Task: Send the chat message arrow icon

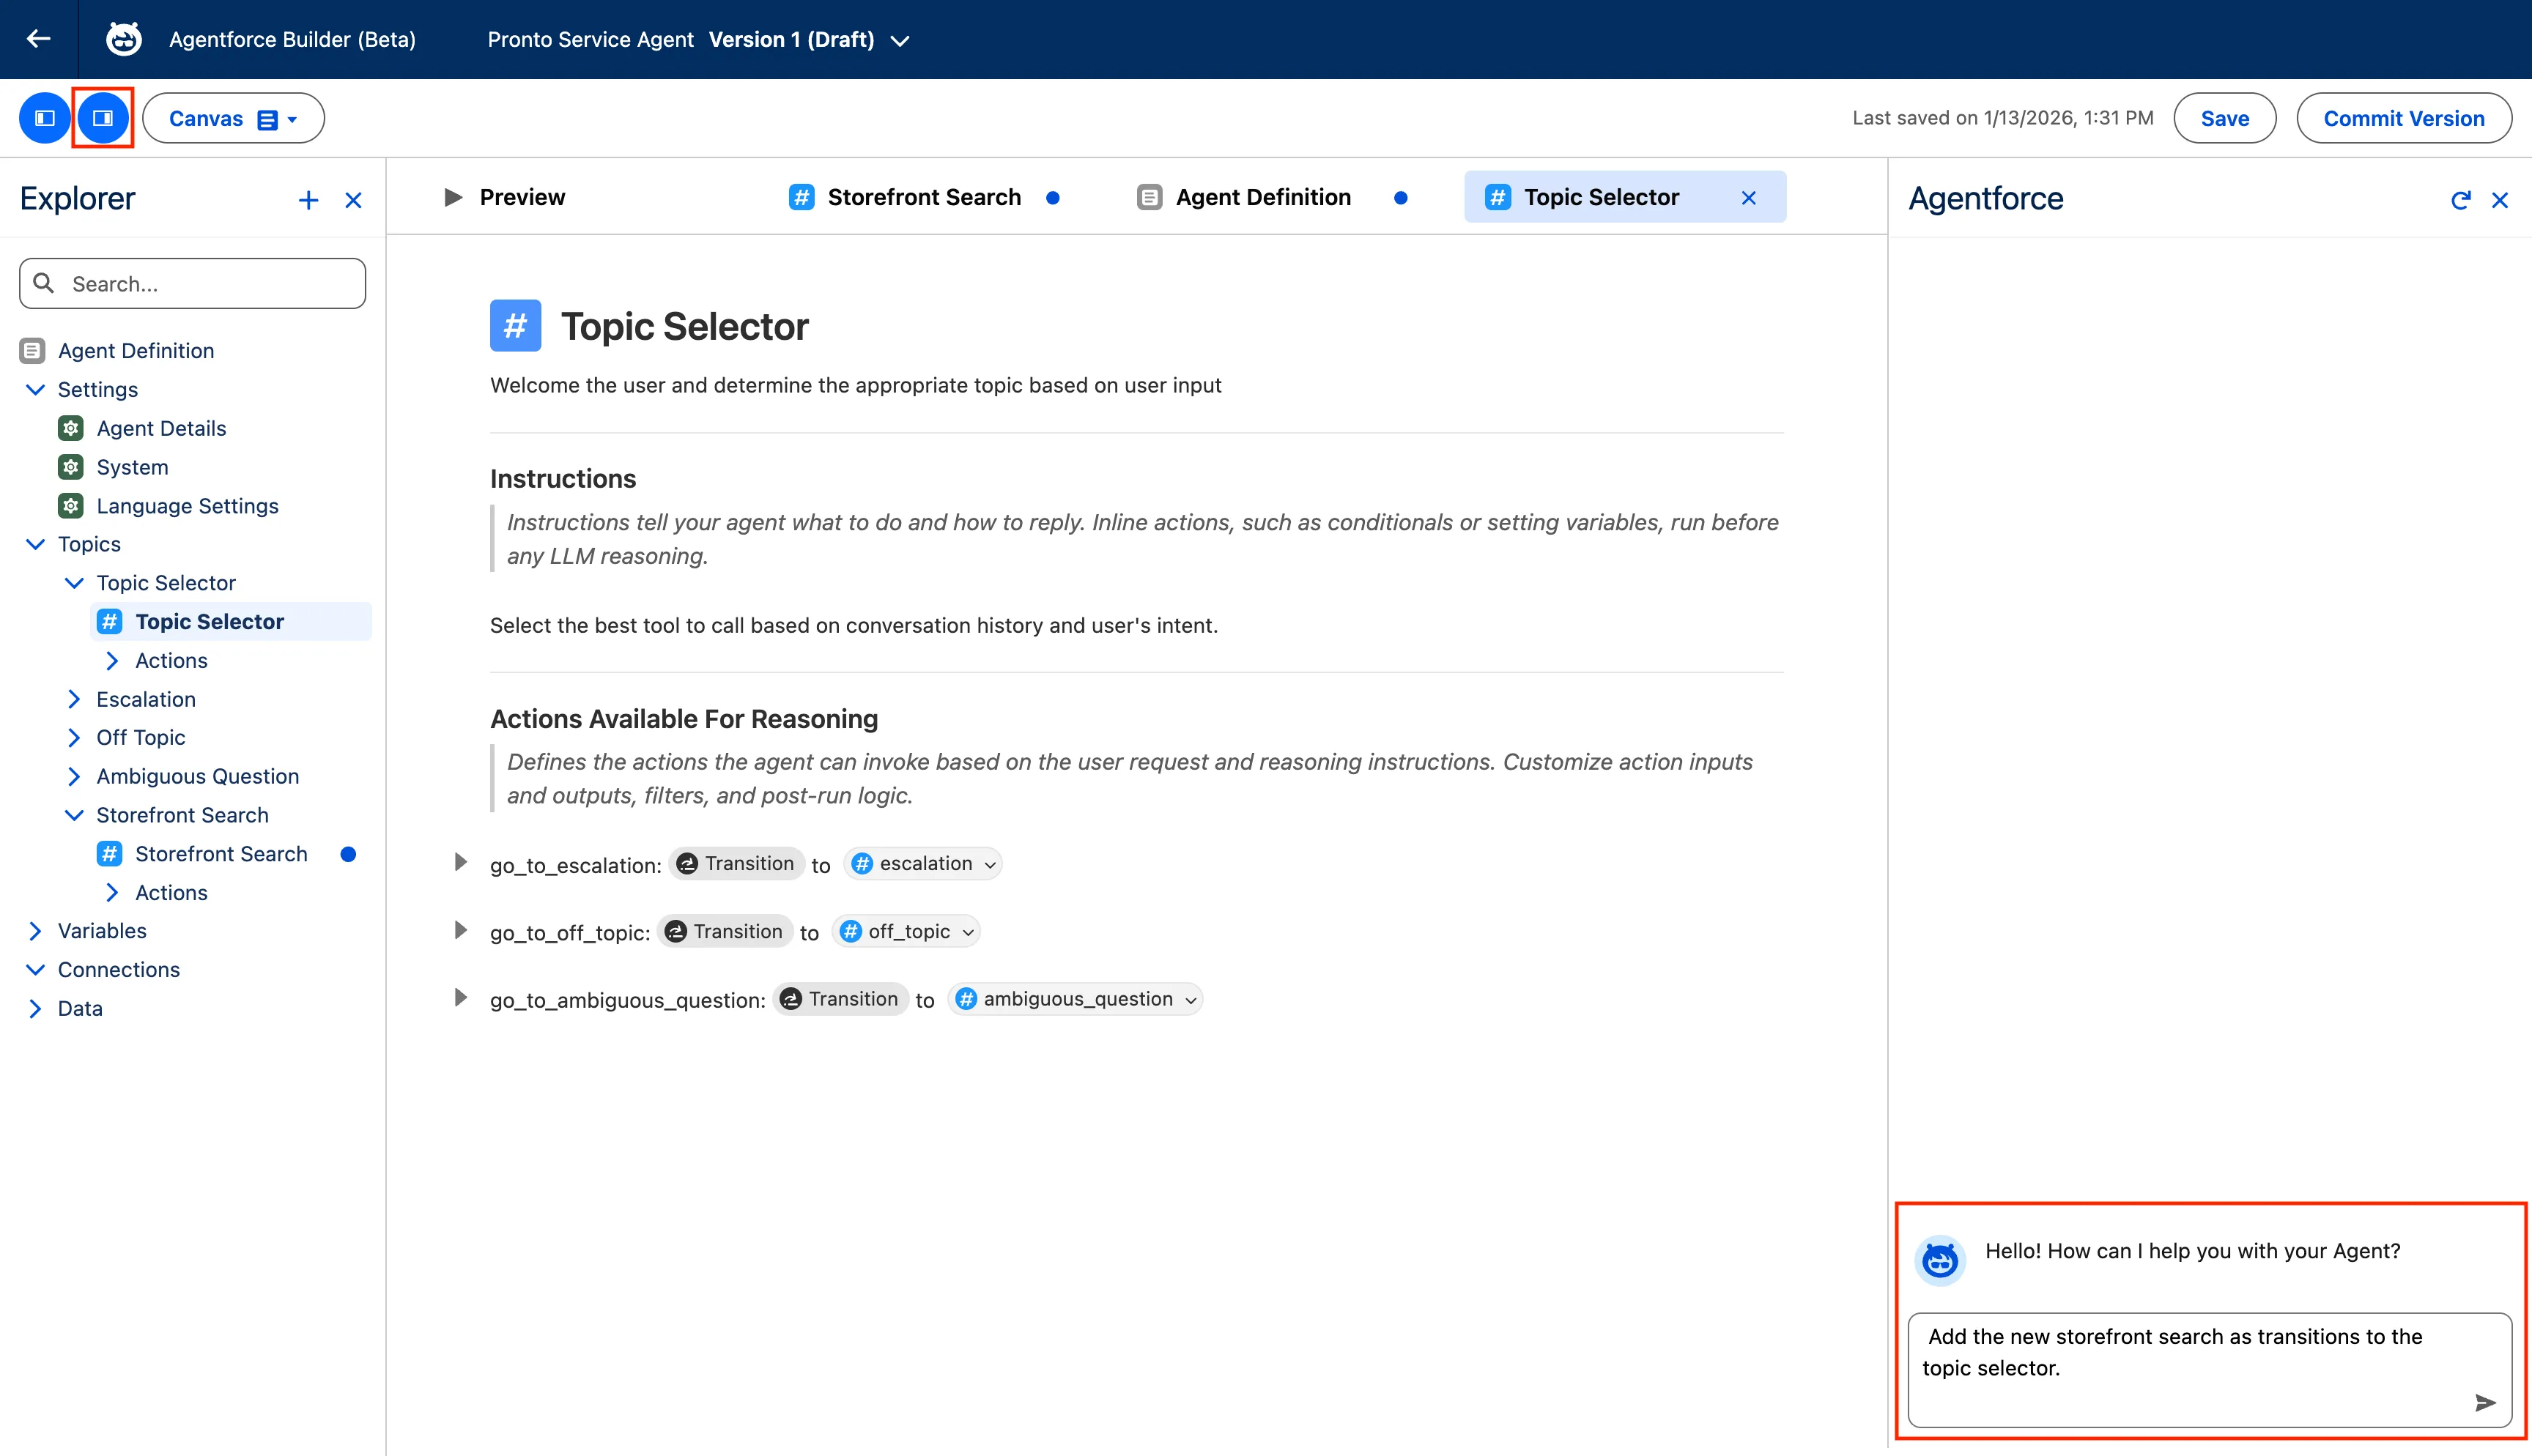Action: point(2484,1402)
